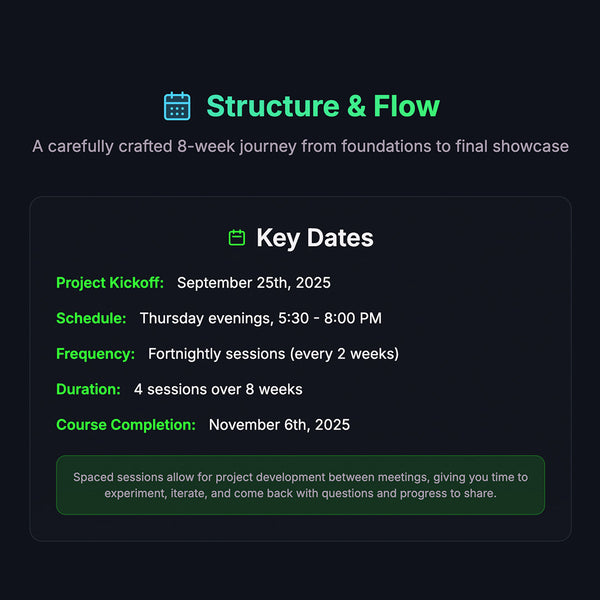Click the Duration label
The image size is (600, 600).
click(88, 389)
